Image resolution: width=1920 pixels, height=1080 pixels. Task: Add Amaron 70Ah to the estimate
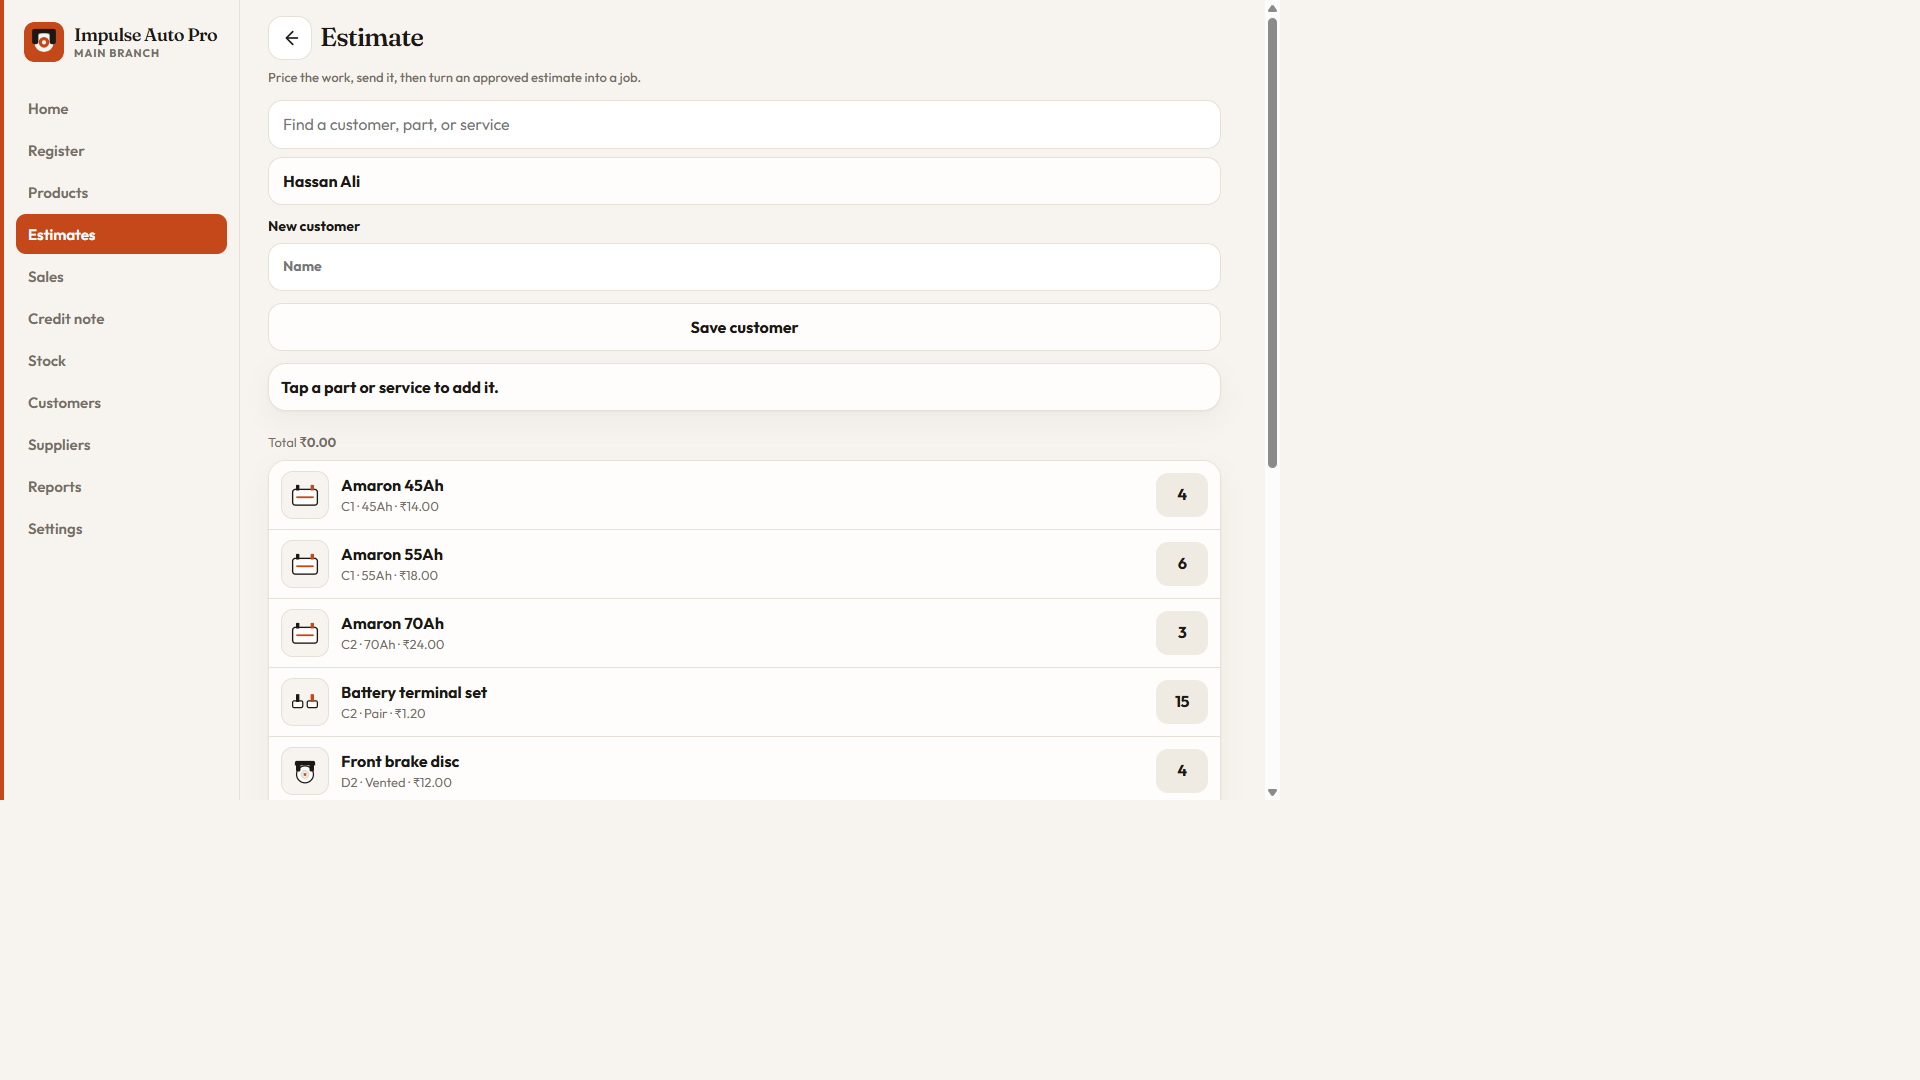(x=744, y=633)
